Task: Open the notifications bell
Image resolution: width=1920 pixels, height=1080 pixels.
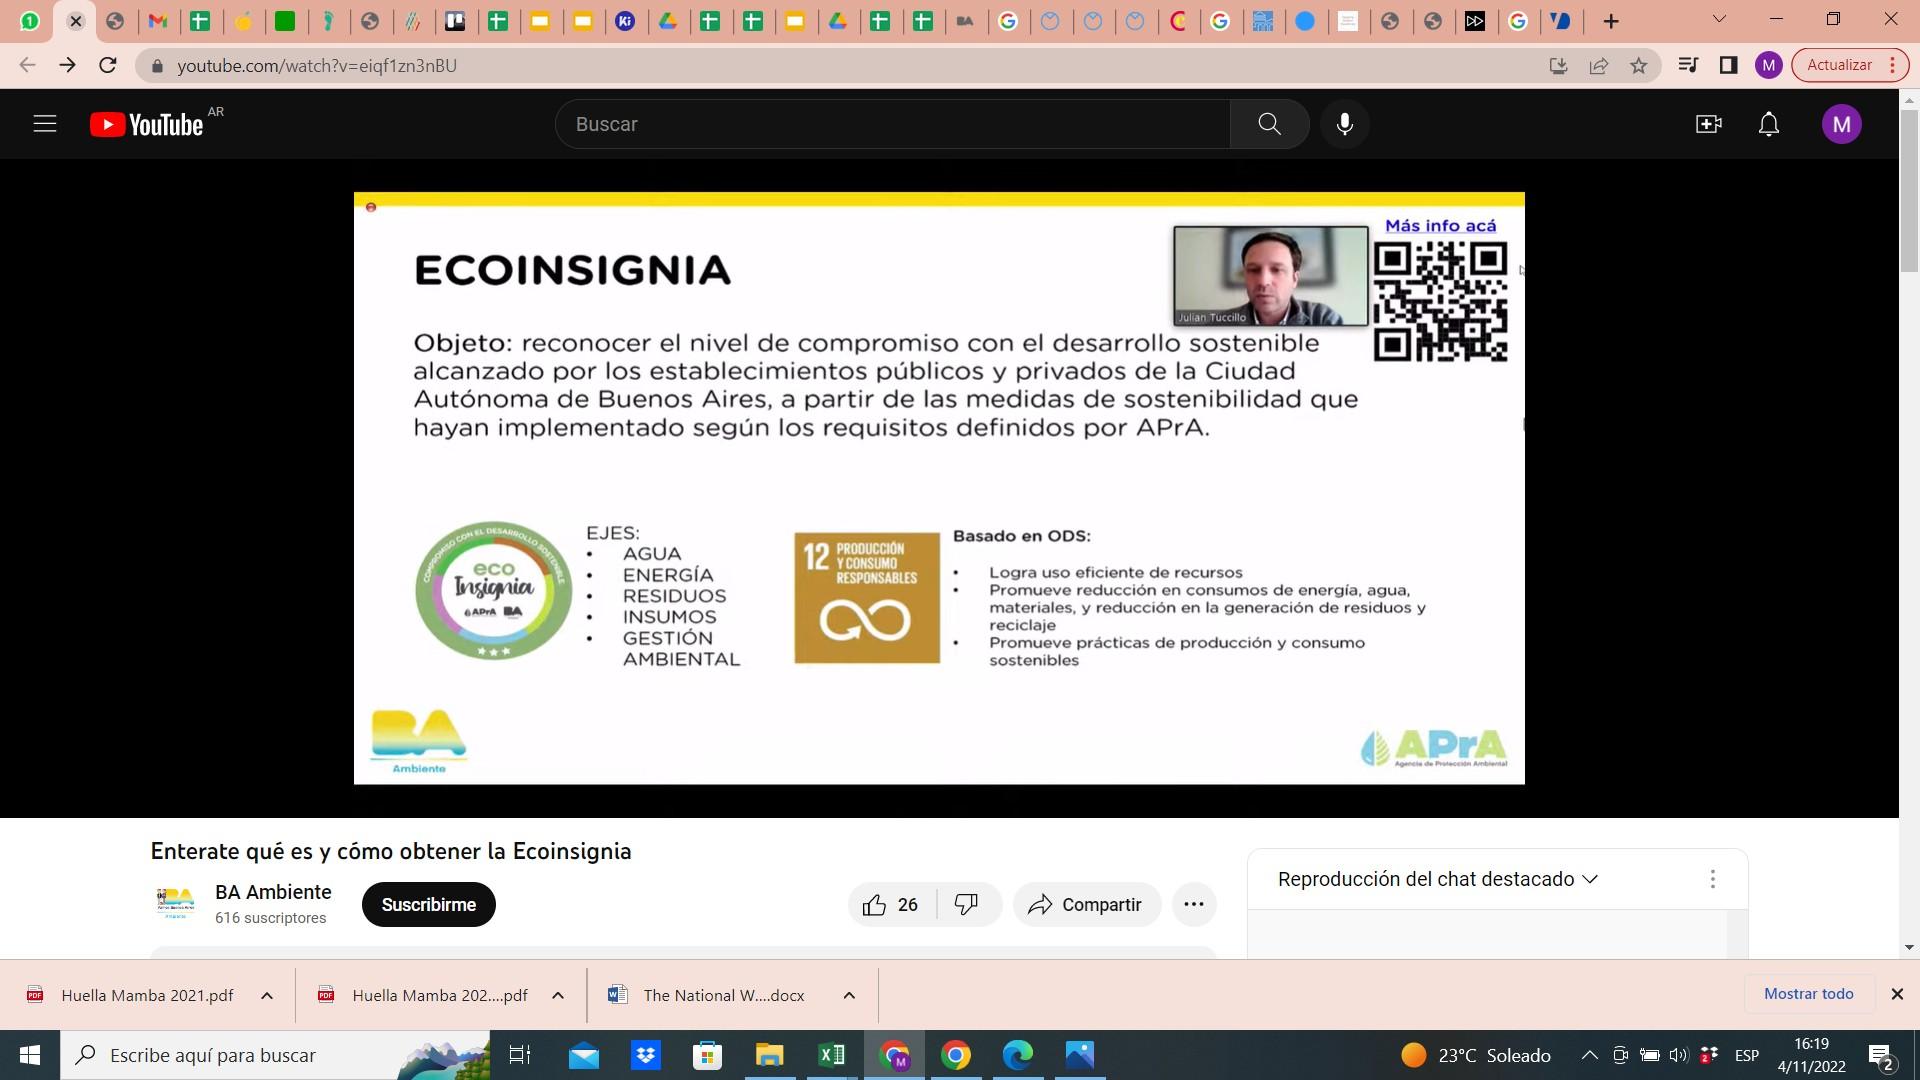Action: point(1769,124)
